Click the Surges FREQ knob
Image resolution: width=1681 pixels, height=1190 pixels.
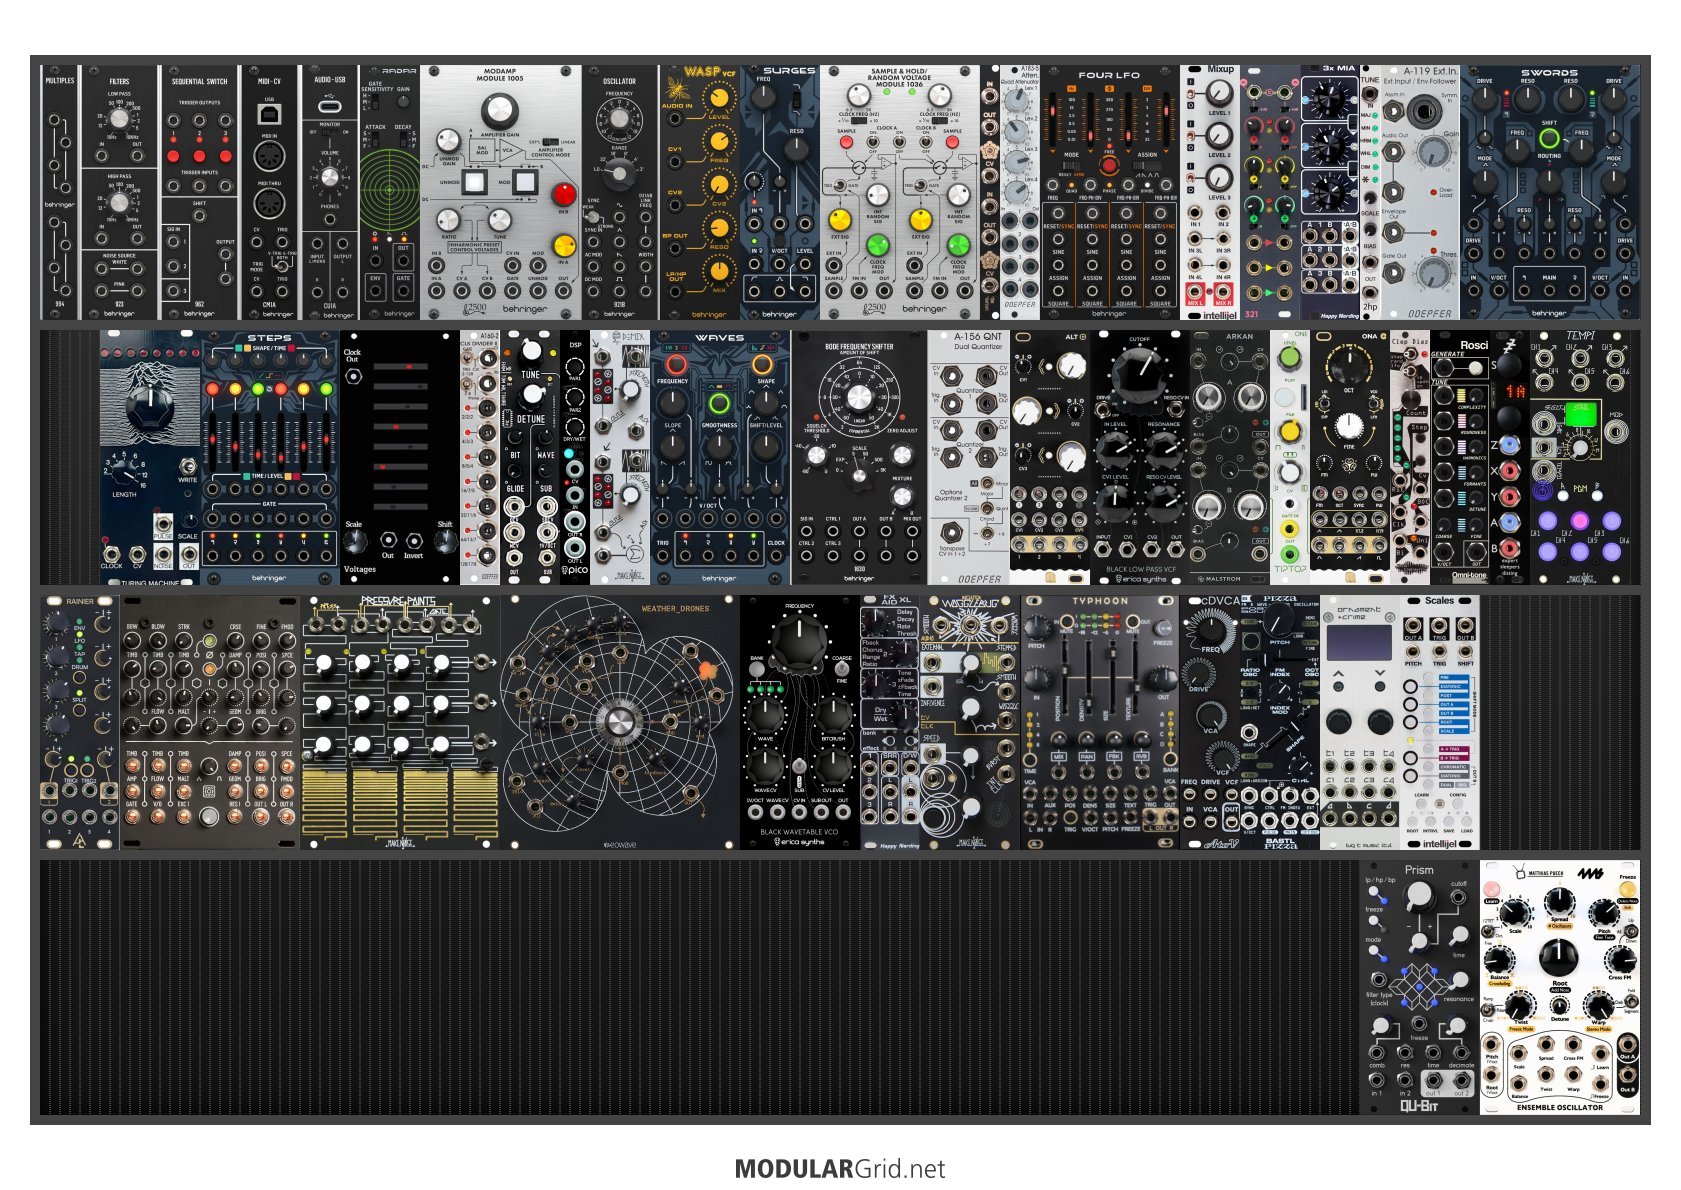pyautogui.click(x=763, y=97)
